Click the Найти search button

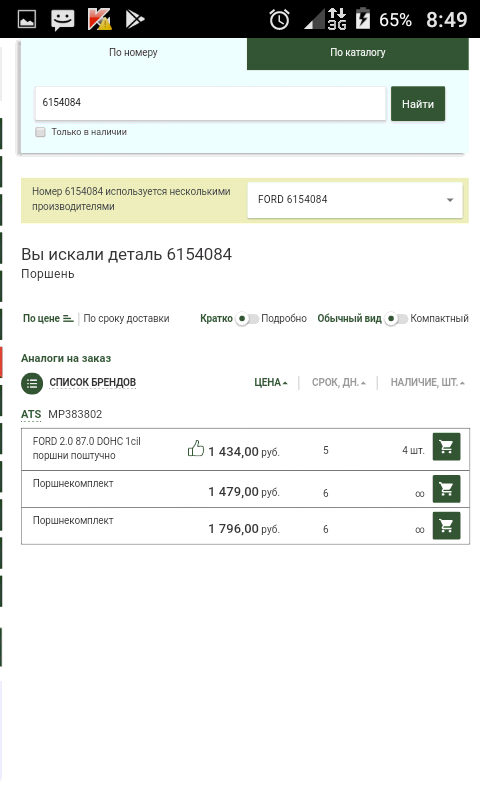(x=418, y=104)
